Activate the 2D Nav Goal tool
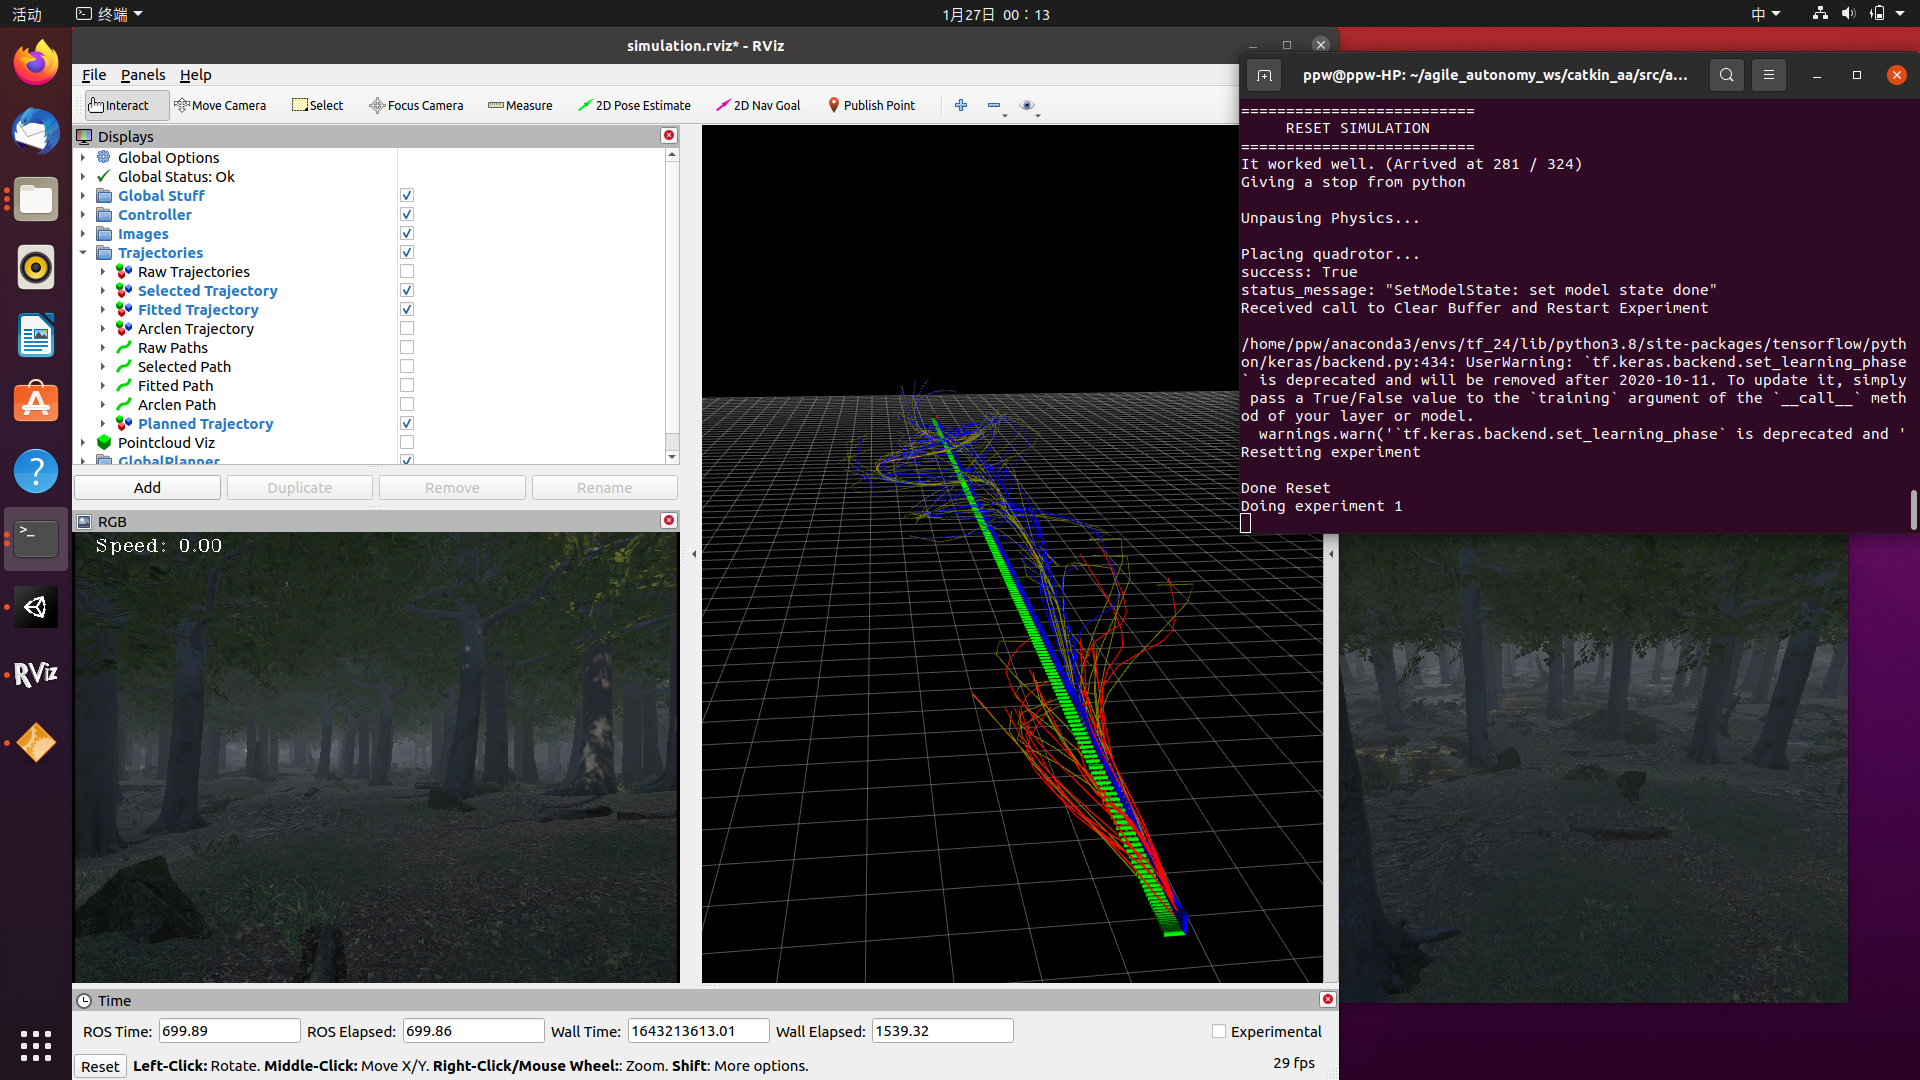 click(757, 105)
